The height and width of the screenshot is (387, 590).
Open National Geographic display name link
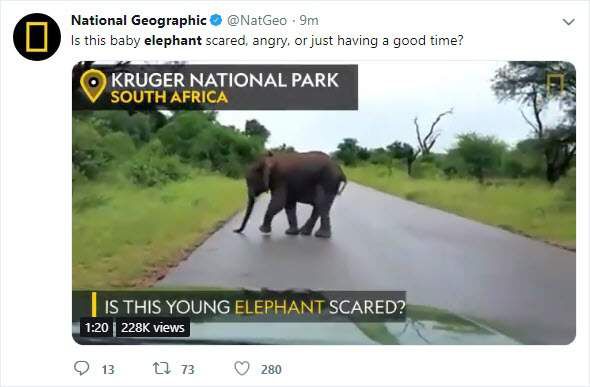tap(139, 20)
